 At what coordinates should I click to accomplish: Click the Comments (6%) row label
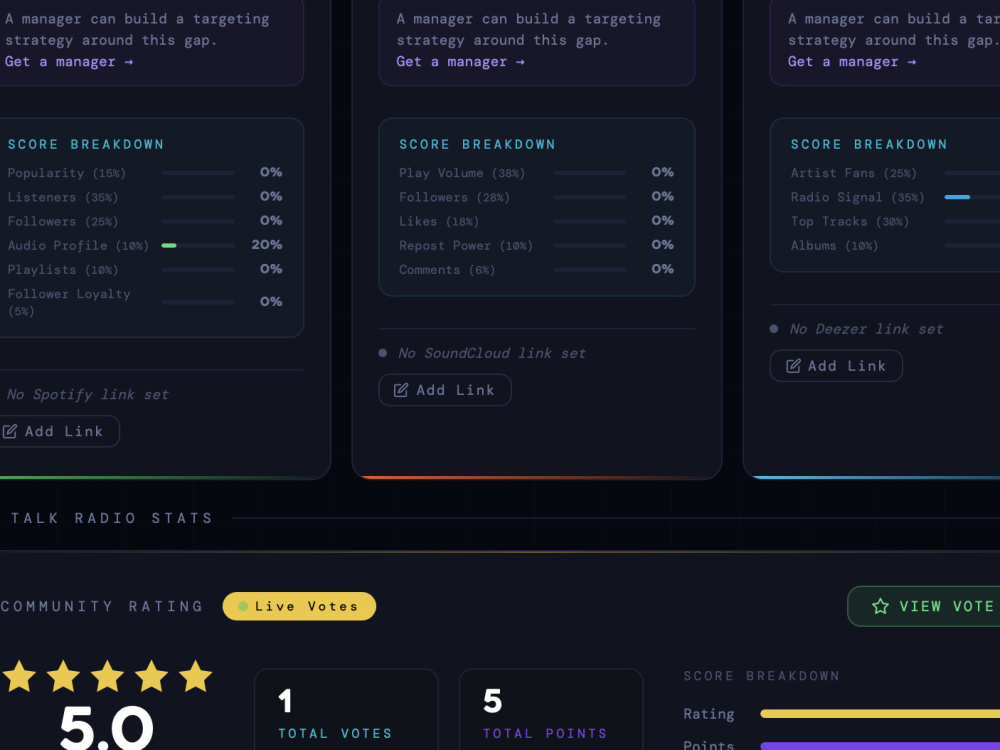(x=447, y=270)
